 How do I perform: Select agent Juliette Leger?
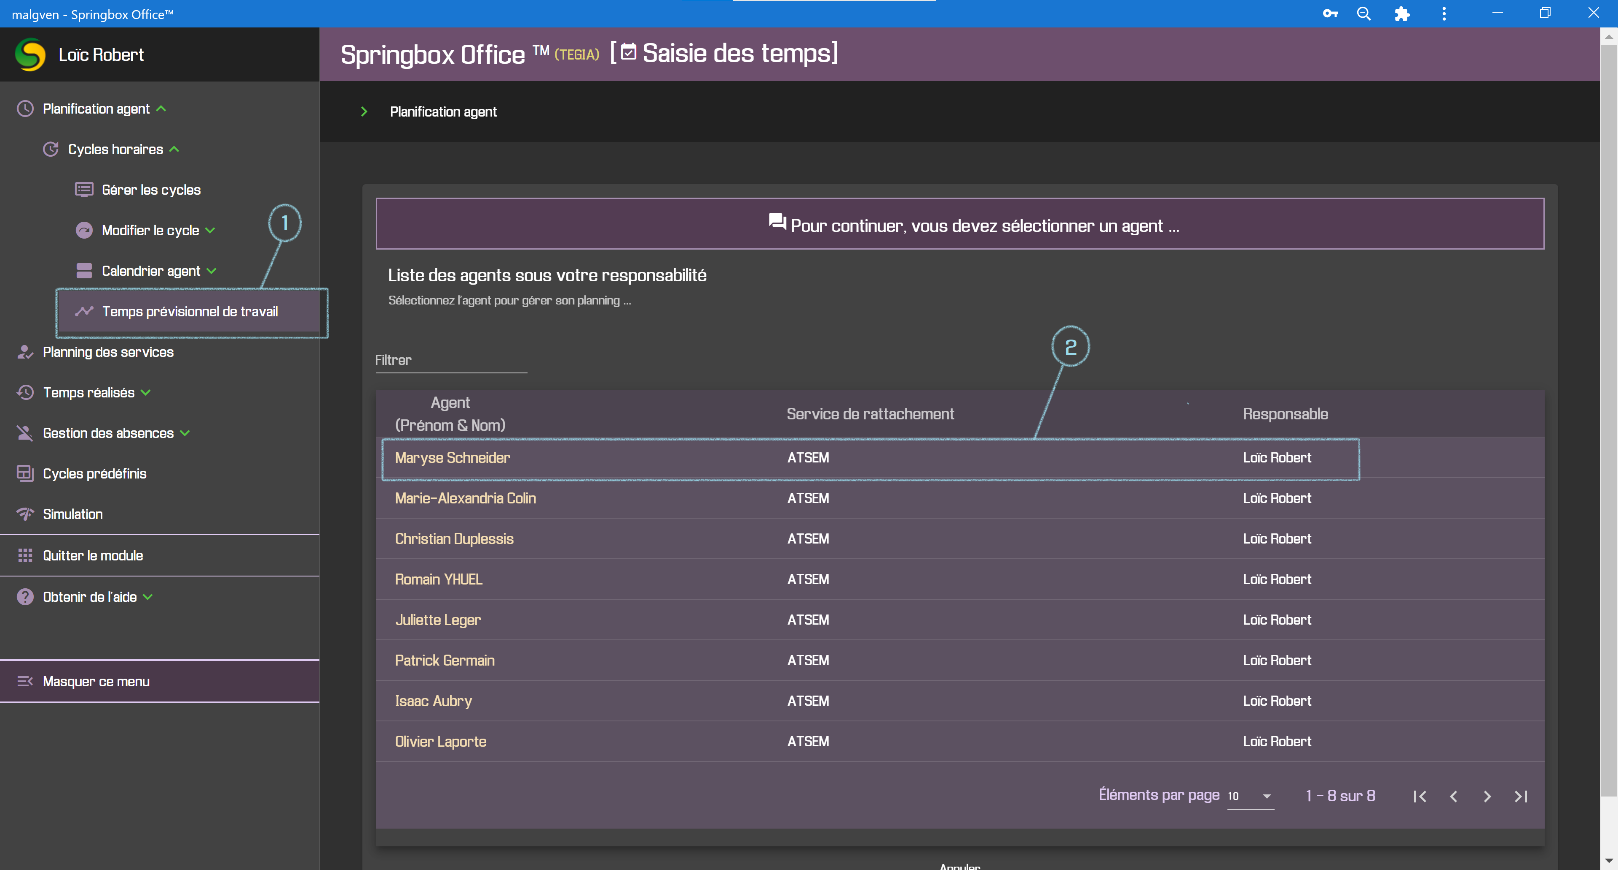pos(438,620)
